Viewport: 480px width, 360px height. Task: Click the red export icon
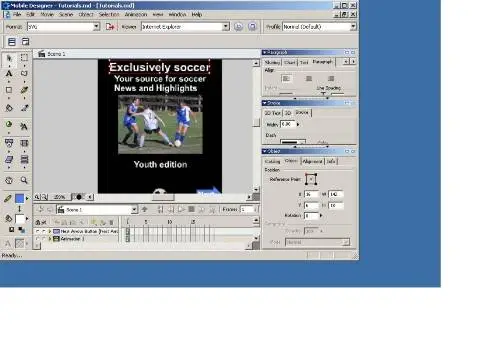click(110, 27)
